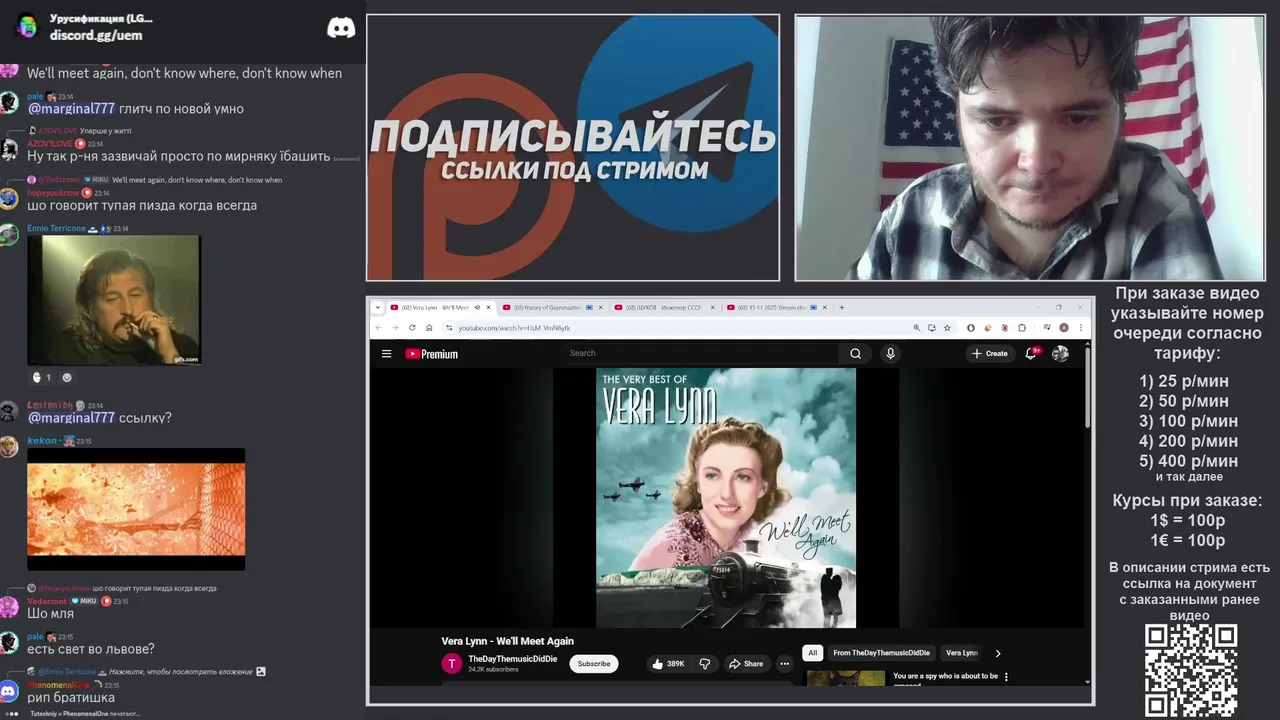Click username kekon in chat
1280x720 pixels.
[x=42, y=440]
